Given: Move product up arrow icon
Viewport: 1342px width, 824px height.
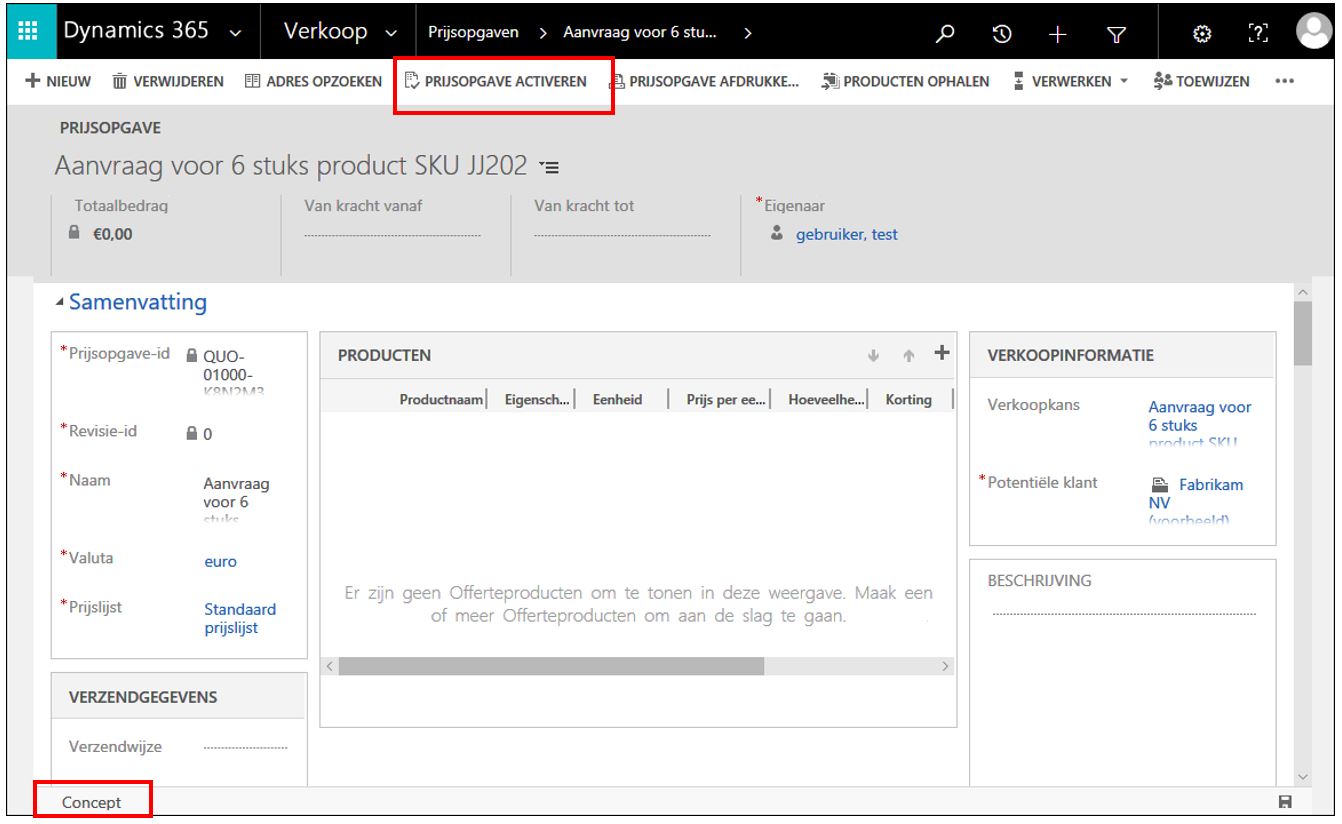Looking at the screenshot, I should tap(909, 354).
